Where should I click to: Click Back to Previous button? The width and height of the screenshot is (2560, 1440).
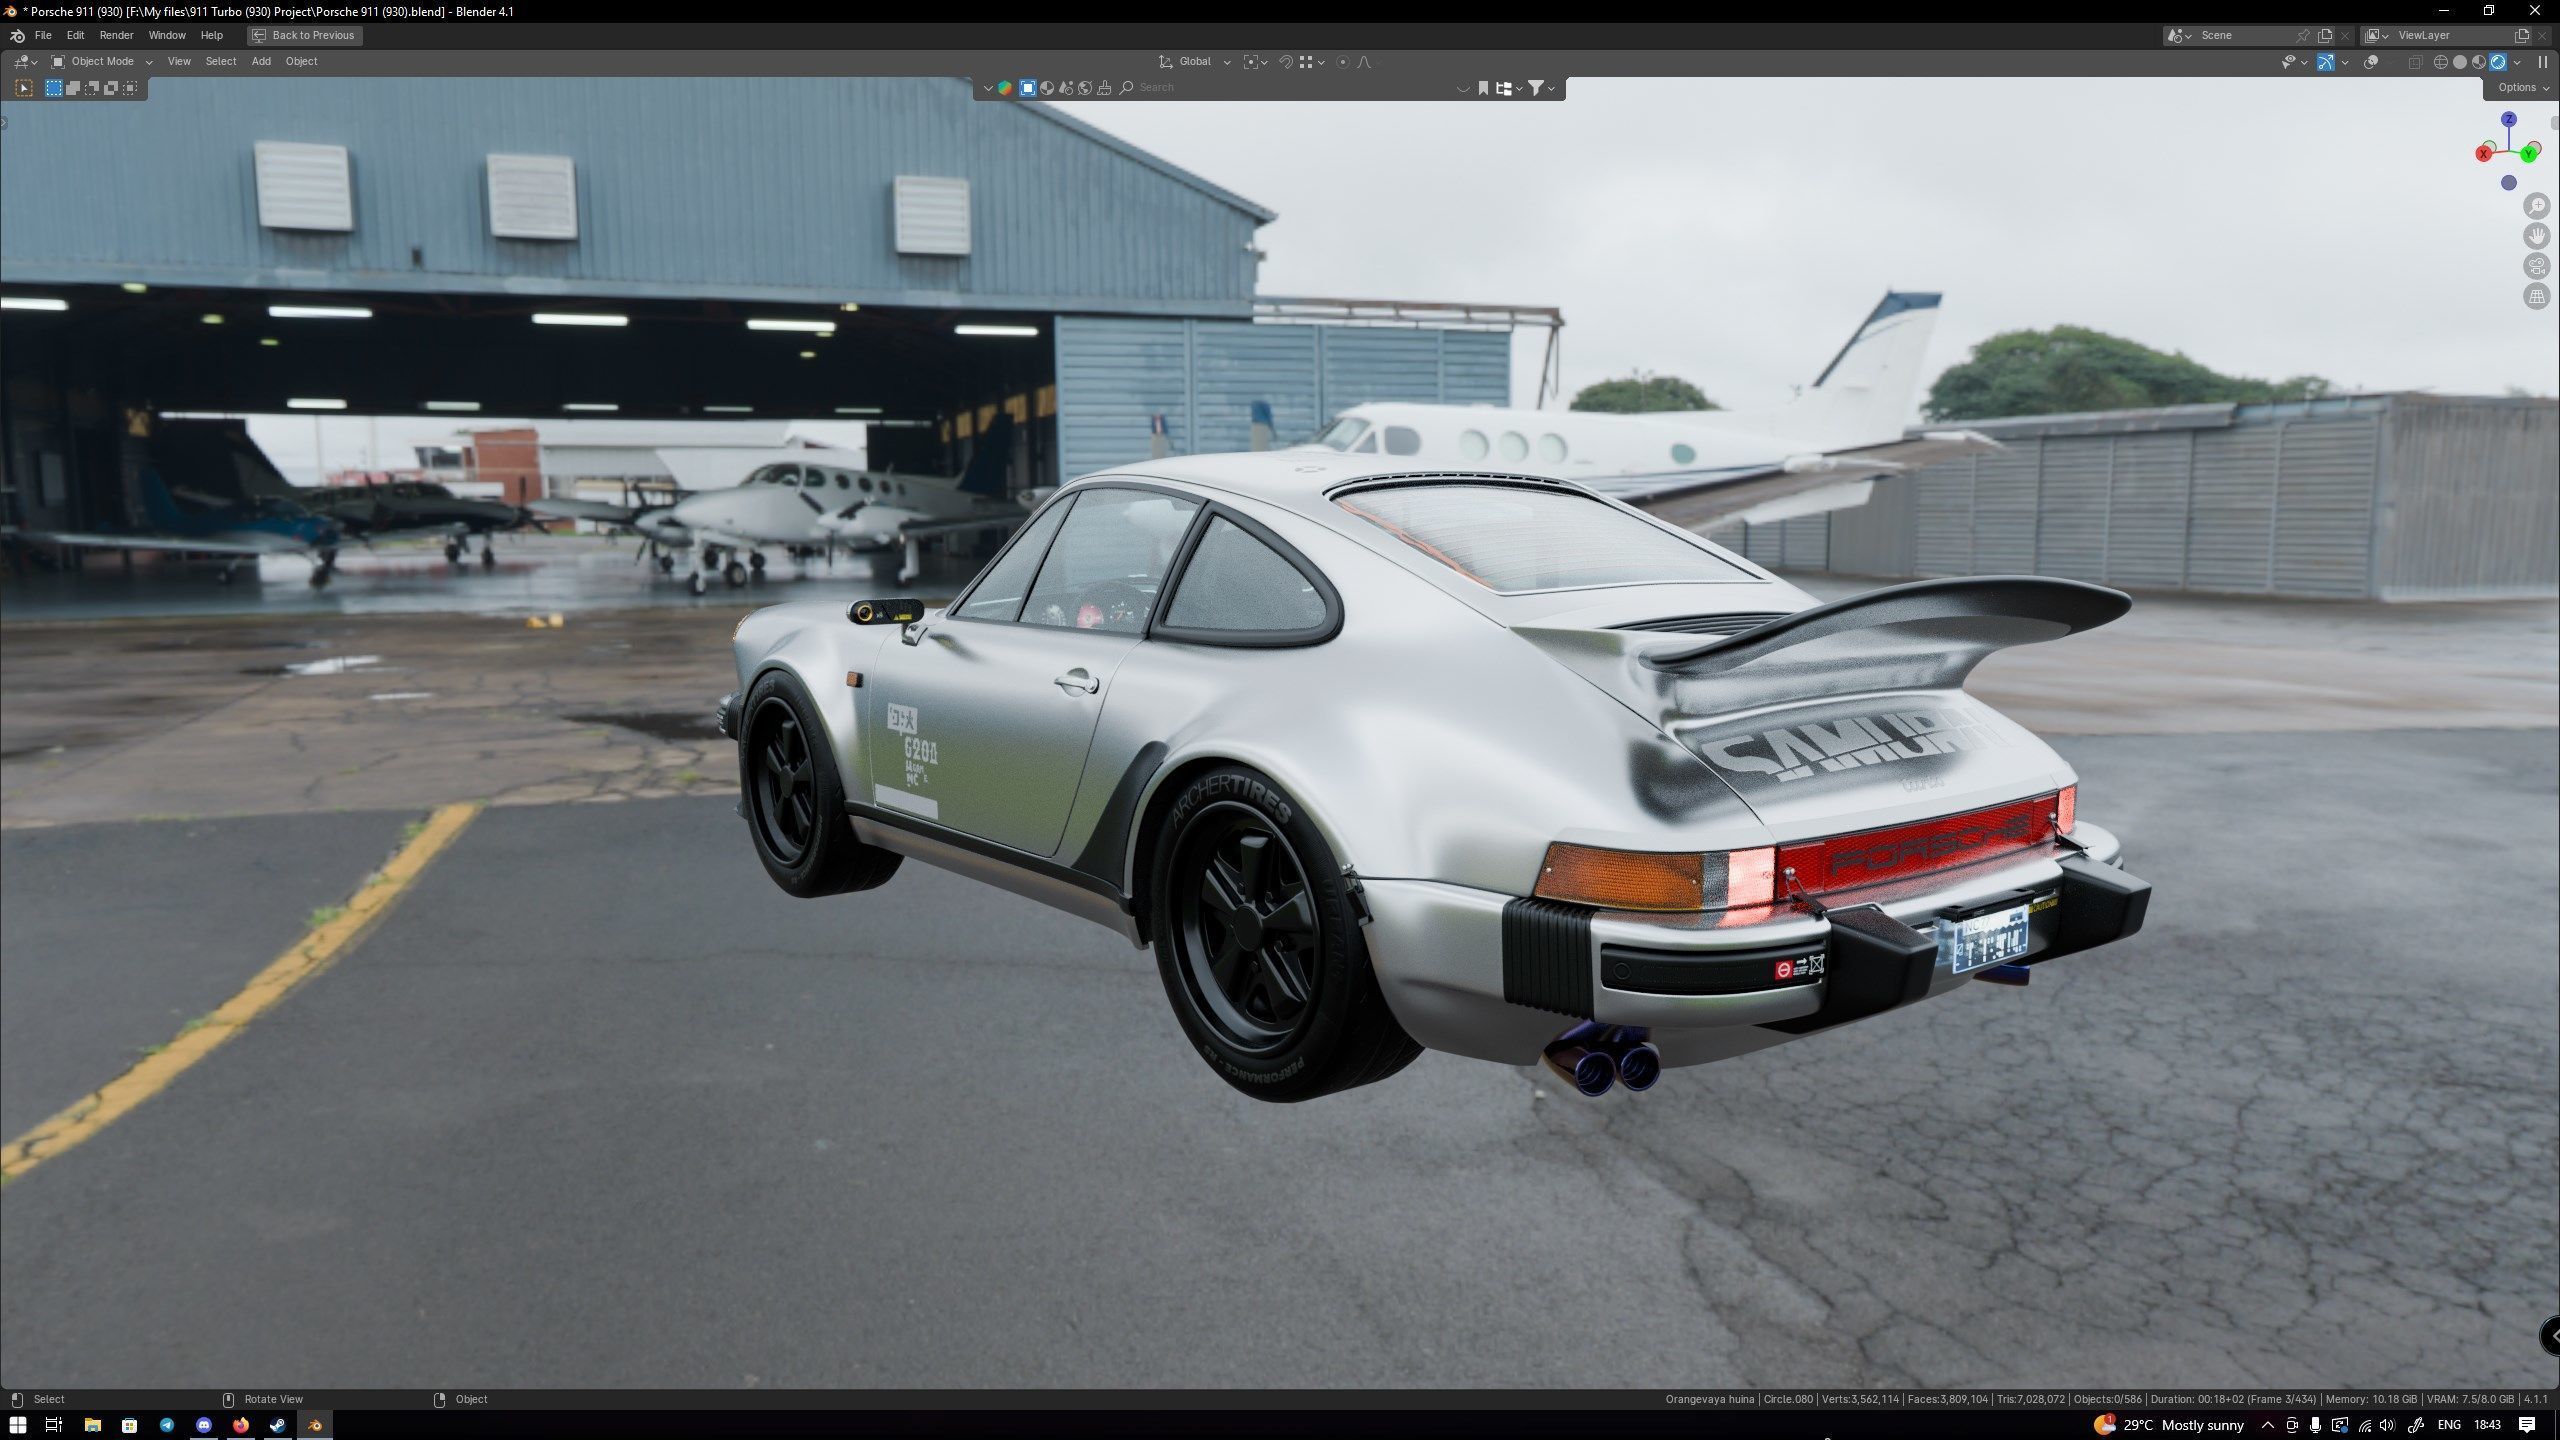point(304,35)
